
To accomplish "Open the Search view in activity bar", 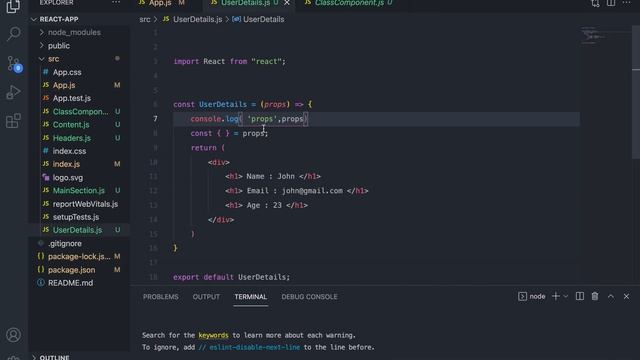I will point(13,33).
